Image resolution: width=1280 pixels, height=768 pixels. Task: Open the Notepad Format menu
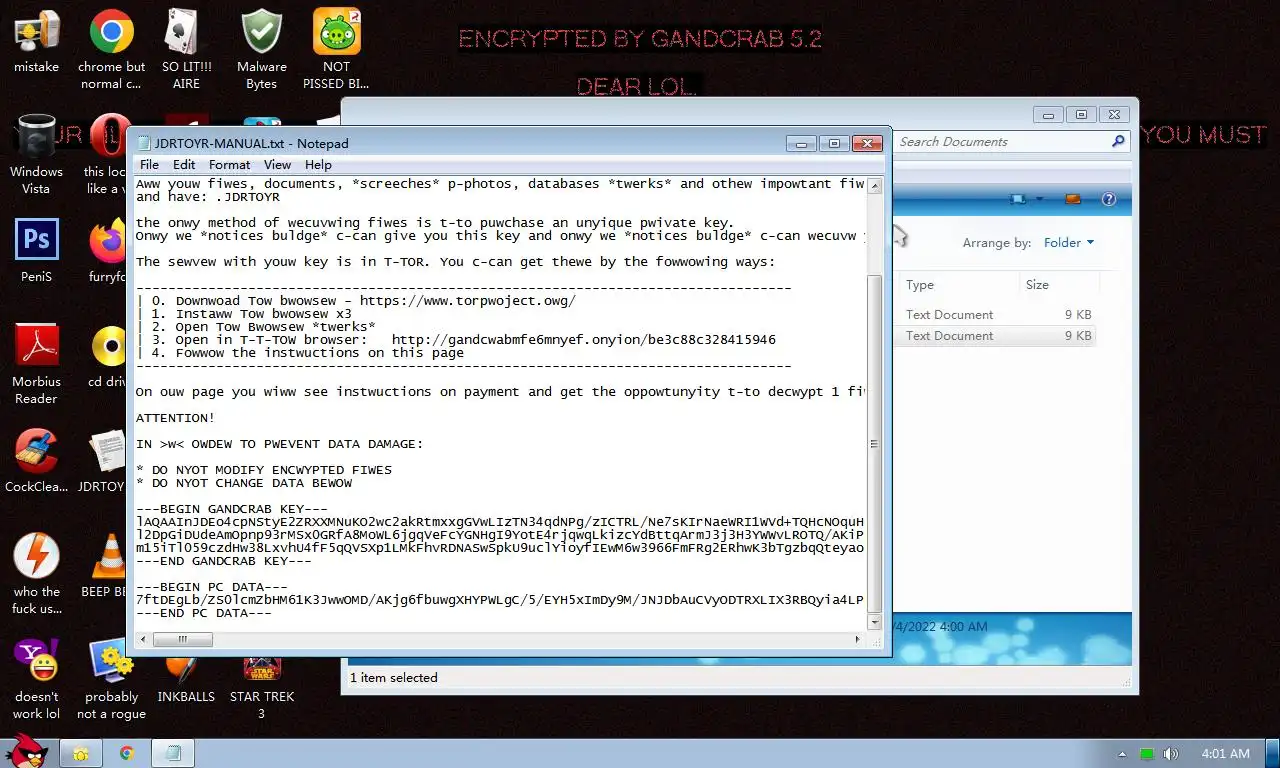tap(230, 165)
